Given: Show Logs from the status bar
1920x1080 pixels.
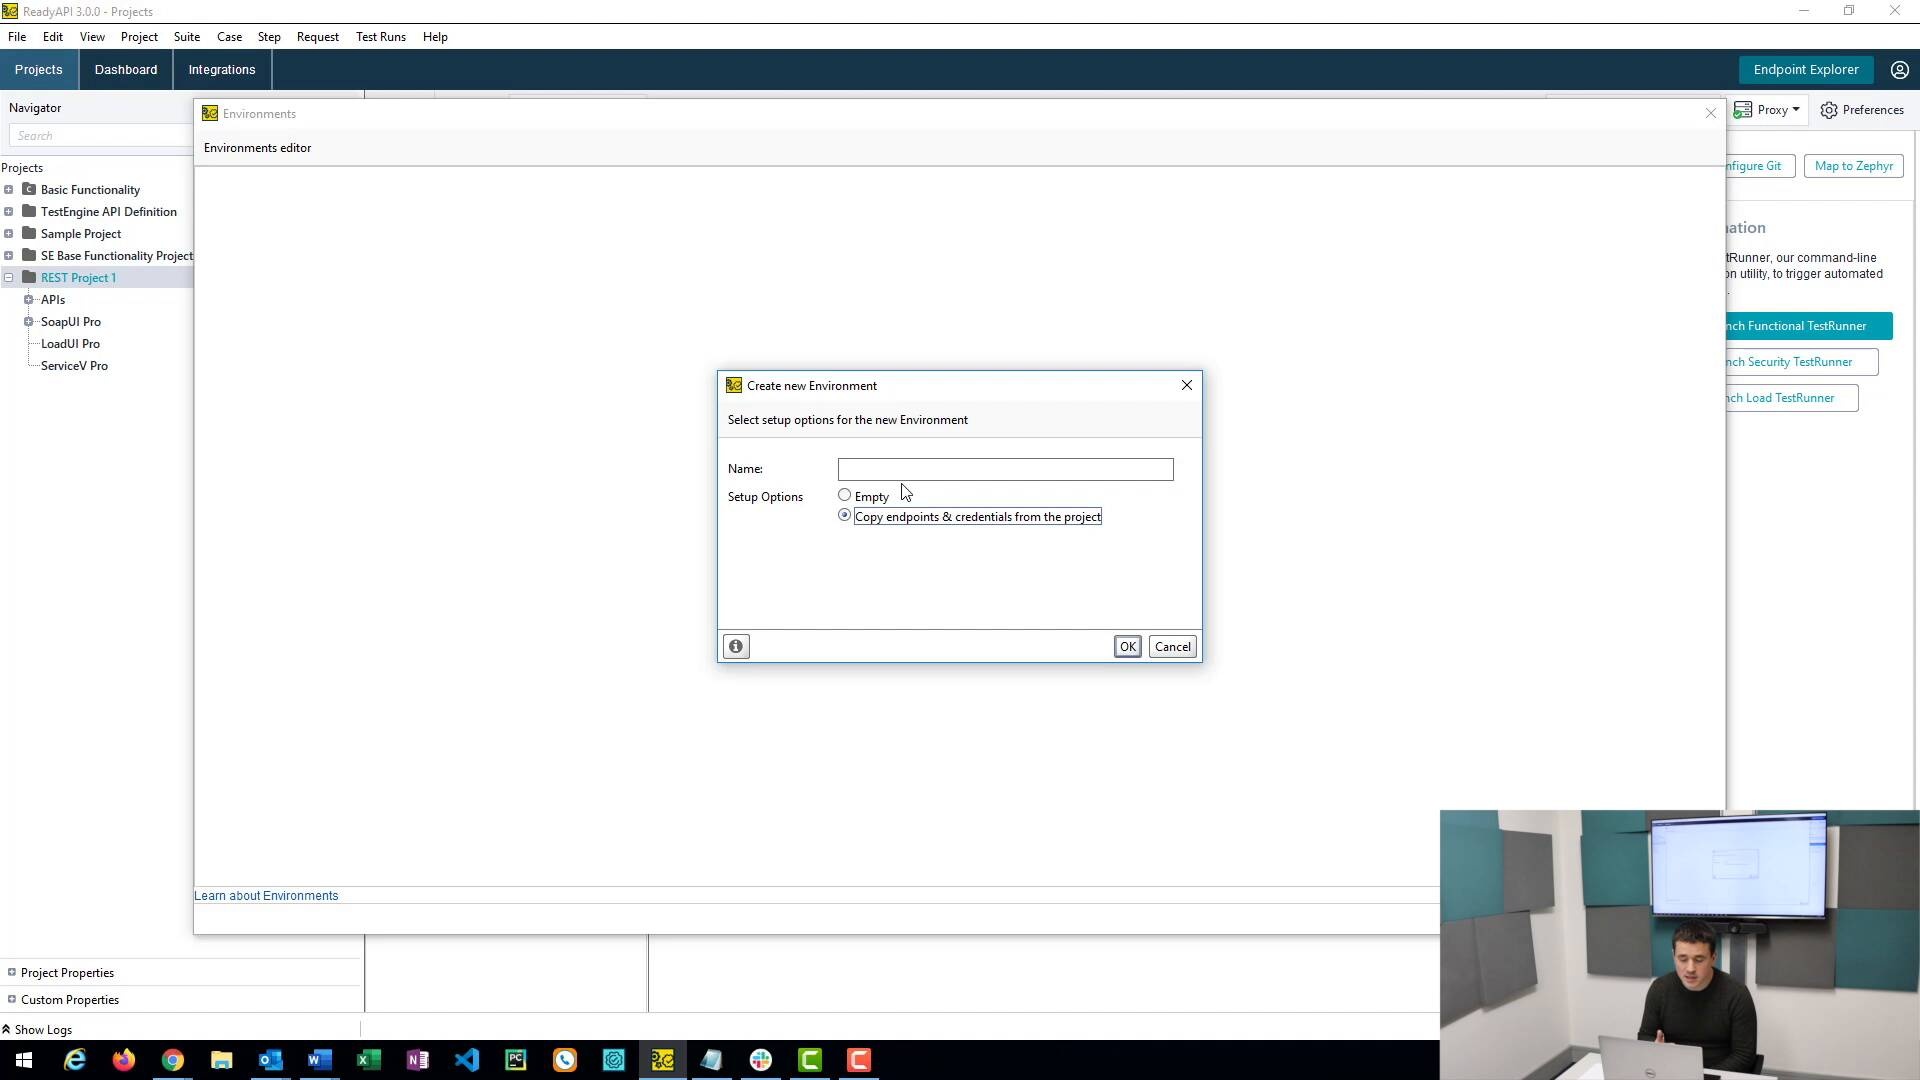Looking at the screenshot, I should click(43, 1029).
